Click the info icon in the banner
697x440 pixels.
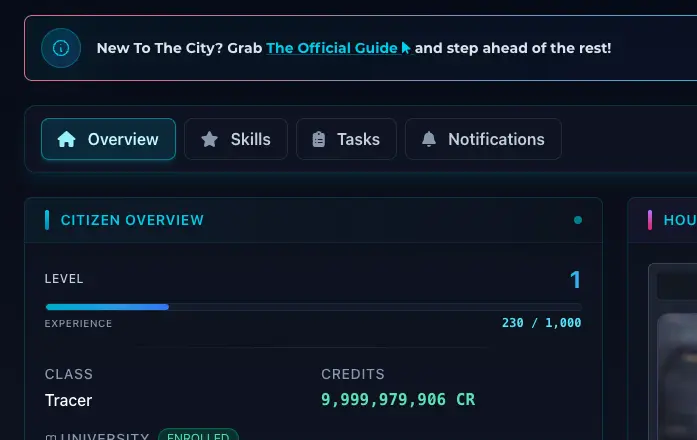(61, 48)
